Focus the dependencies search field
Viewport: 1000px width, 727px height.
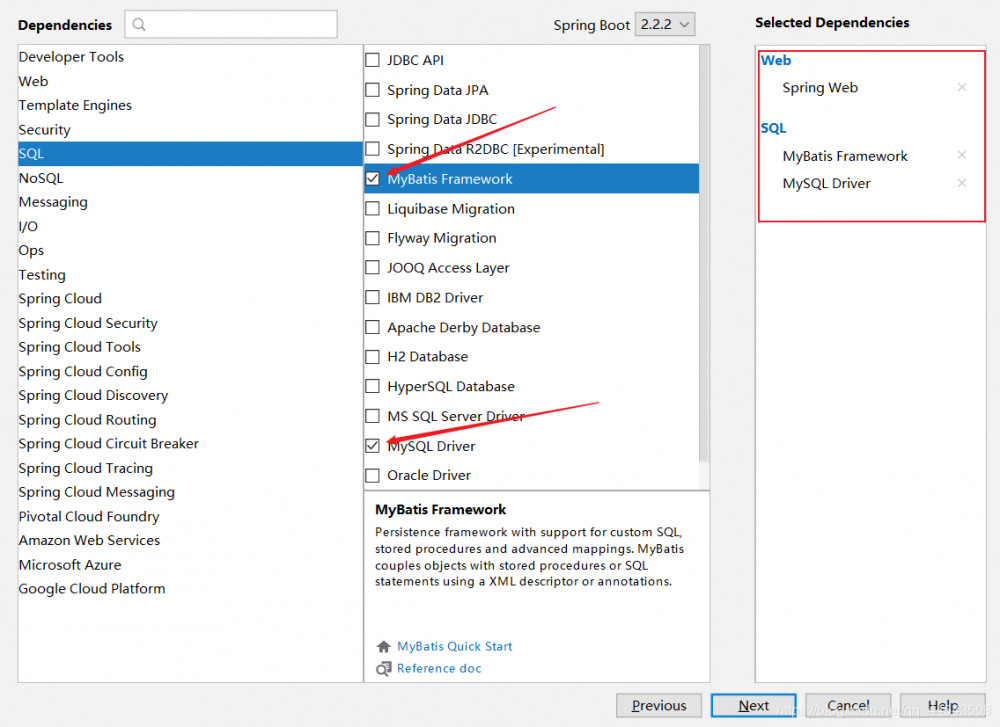pyautogui.click(x=231, y=25)
